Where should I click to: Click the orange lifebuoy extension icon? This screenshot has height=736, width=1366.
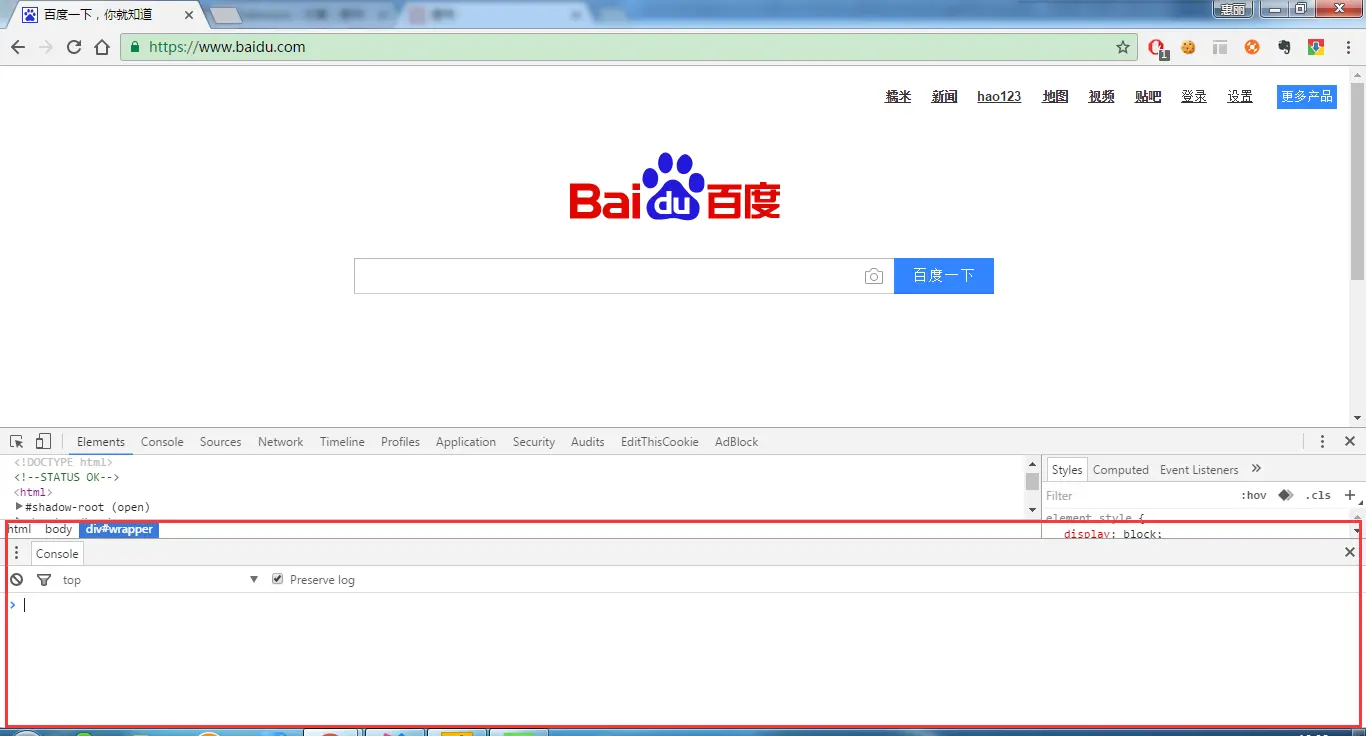click(1252, 47)
